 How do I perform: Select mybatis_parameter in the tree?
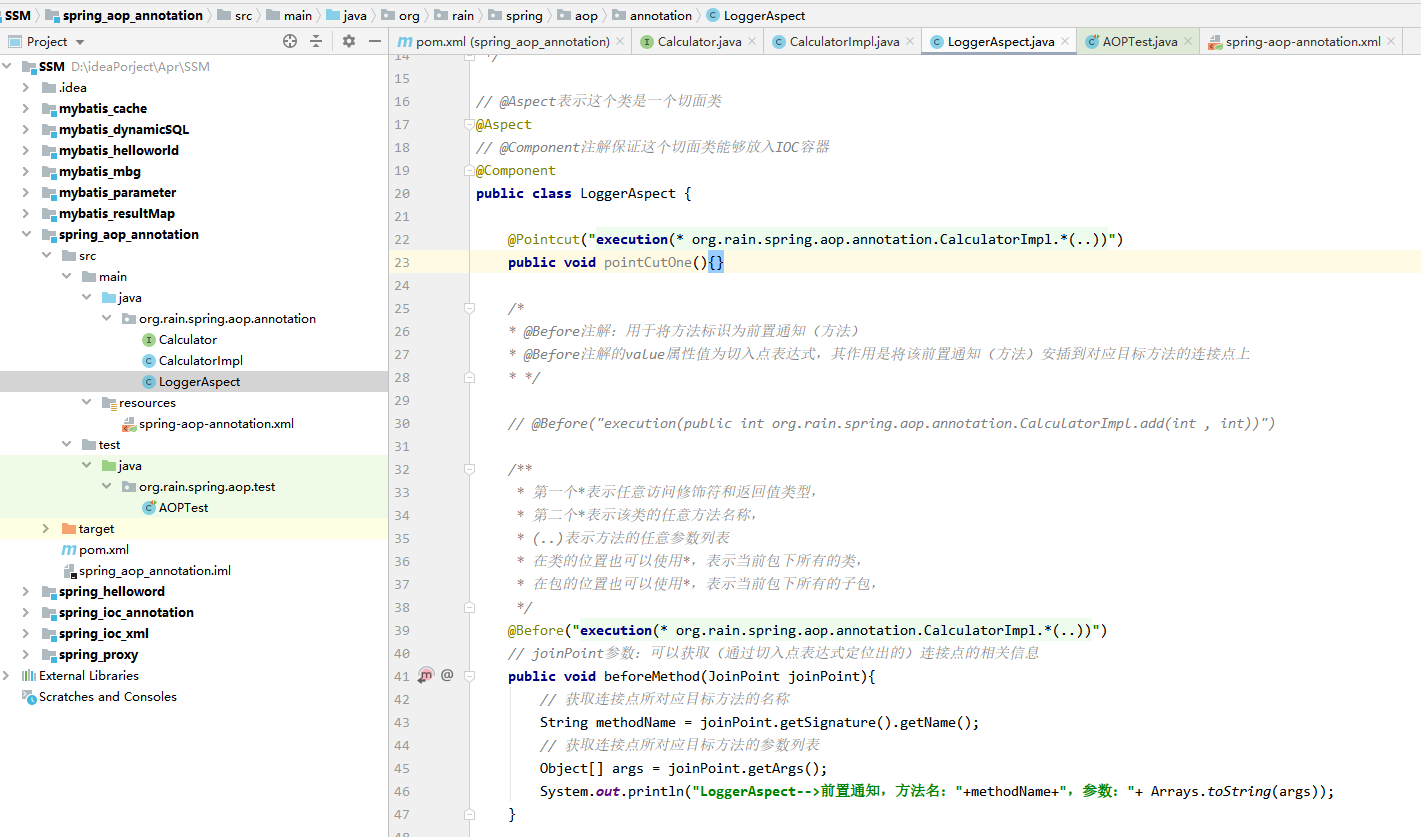coord(117,193)
